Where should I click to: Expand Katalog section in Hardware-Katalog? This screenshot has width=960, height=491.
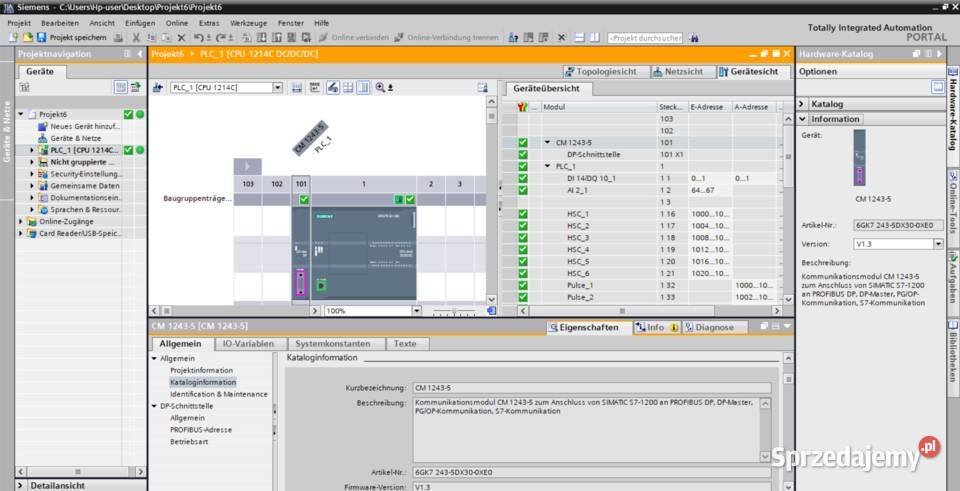pyautogui.click(x=803, y=104)
